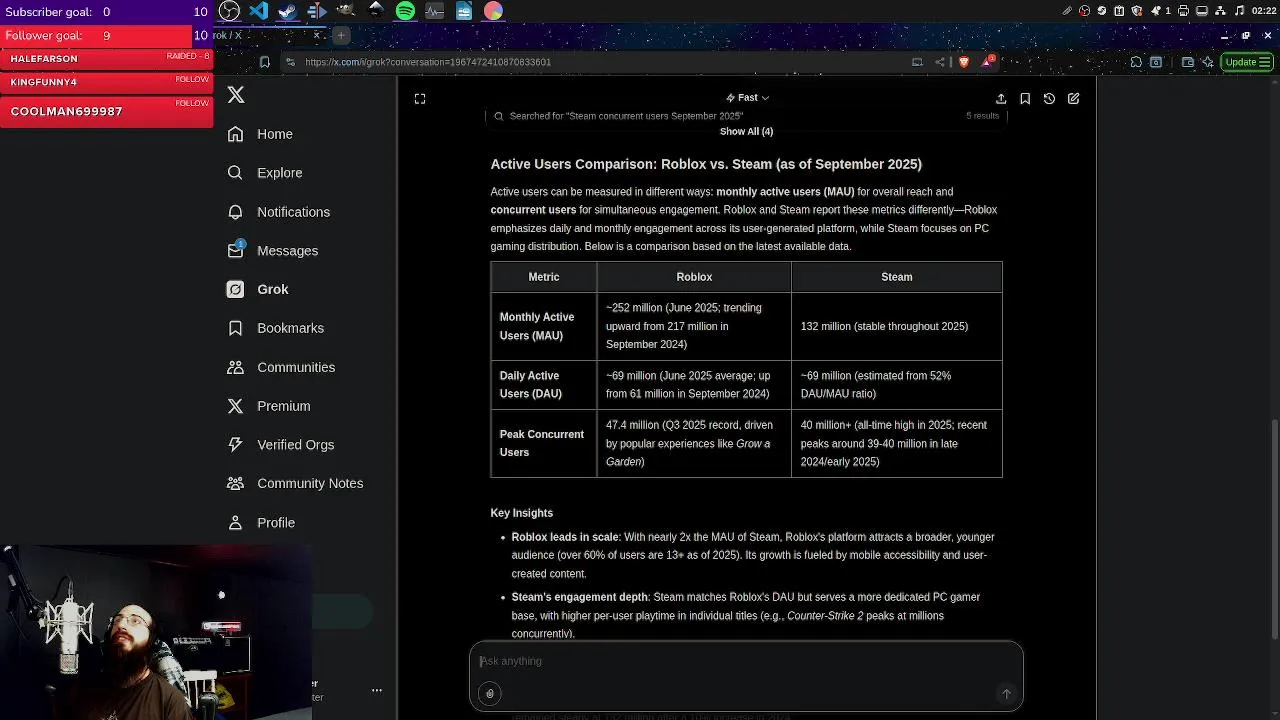The image size is (1280, 720).
Task: Toggle Grok fullscreen expand icon
Action: coord(420,99)
